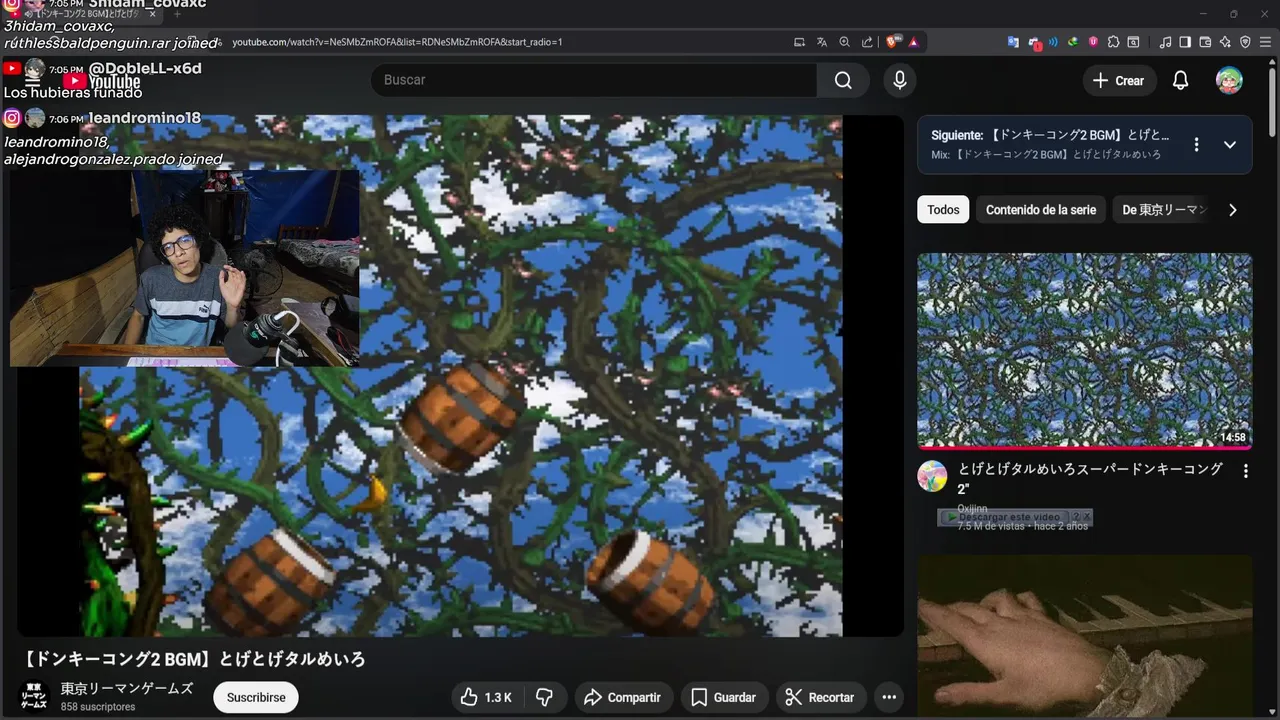Click the Recortar clip button

tap(820, 697)
